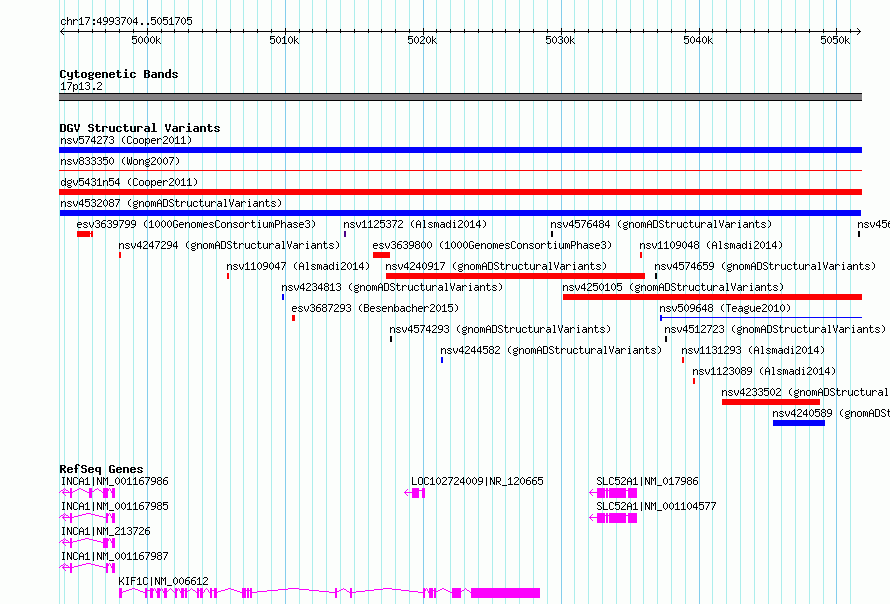
Task: Click the SLC52A1 NM_017986 gene glyph
Action: [x=613, y=493]
